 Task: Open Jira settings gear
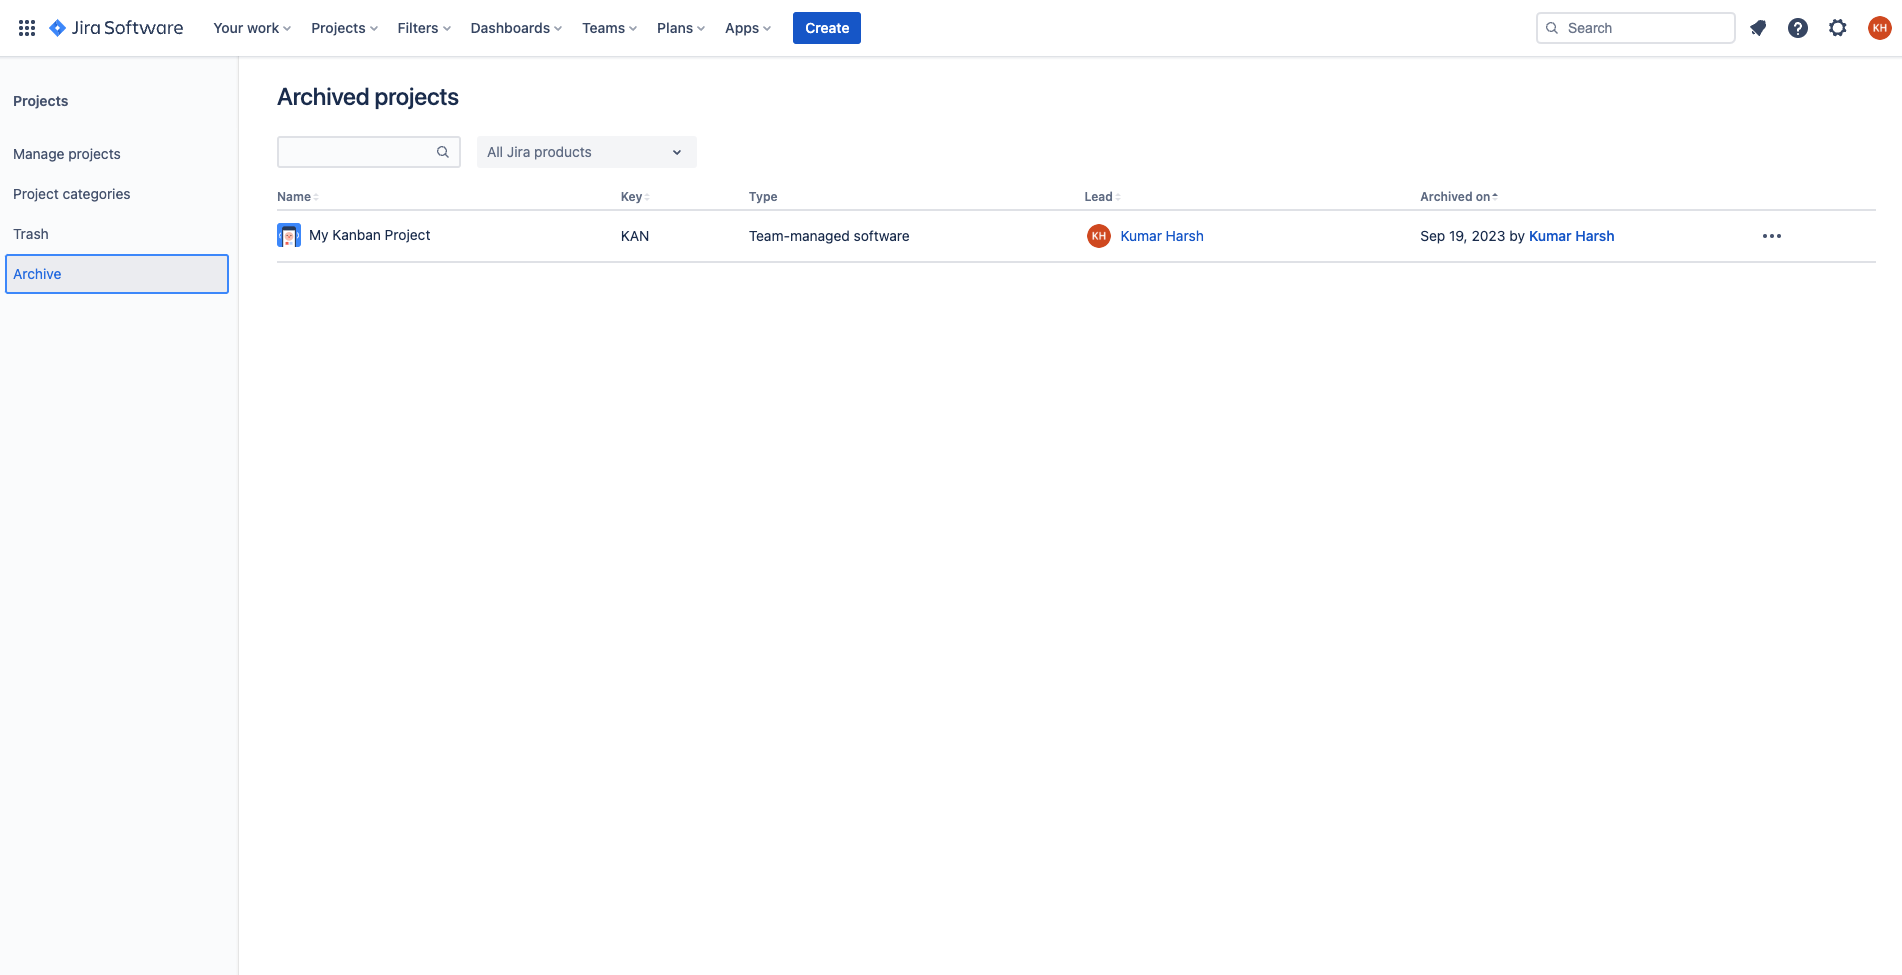[1837, 27]
